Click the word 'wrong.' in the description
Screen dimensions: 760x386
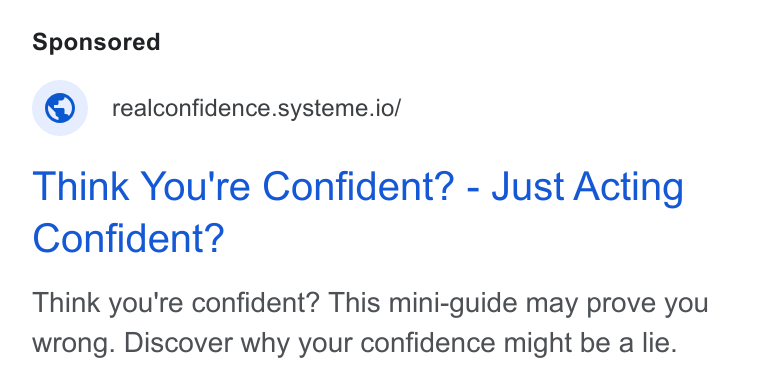pos(74,344)
